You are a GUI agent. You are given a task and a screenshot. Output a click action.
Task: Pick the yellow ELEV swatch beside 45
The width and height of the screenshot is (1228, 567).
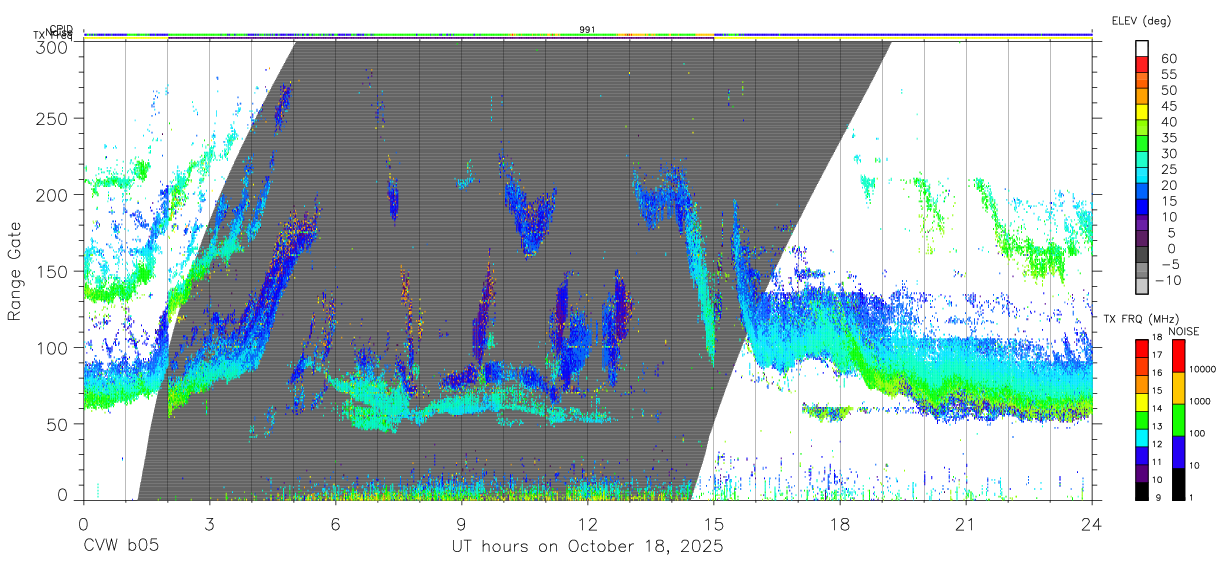click(1142, 113)
